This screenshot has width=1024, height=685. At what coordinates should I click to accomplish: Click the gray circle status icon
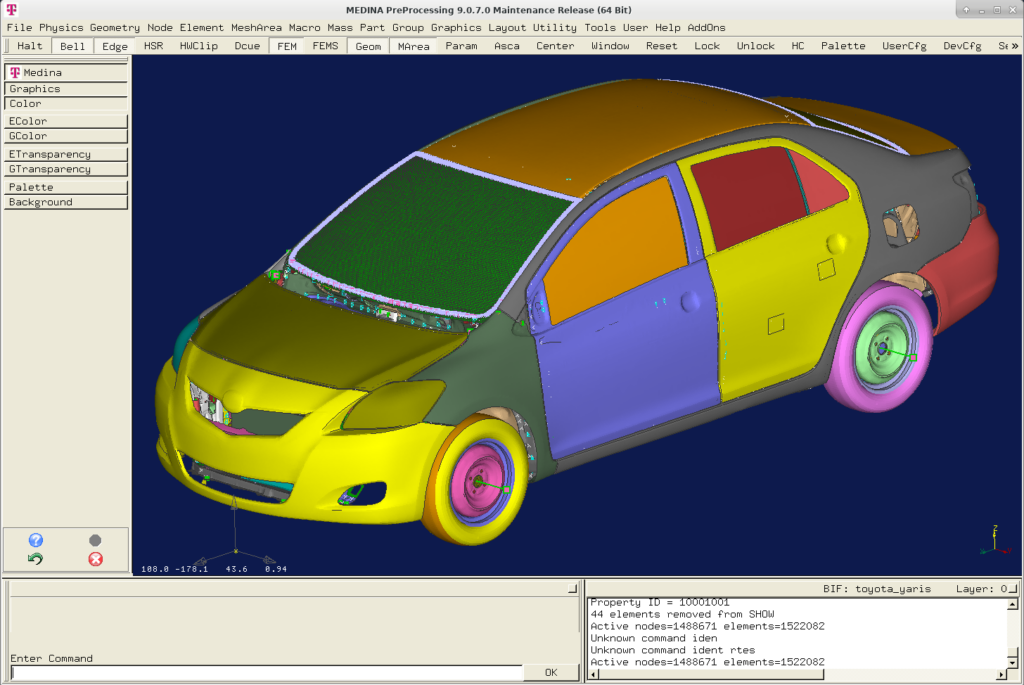(x=95, y=540)
